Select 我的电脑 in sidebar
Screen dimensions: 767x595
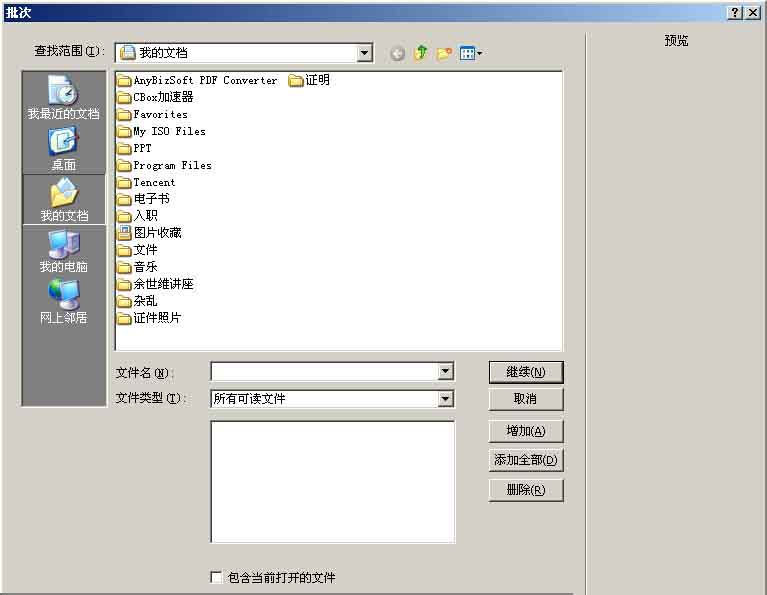(x=64, y=252)
